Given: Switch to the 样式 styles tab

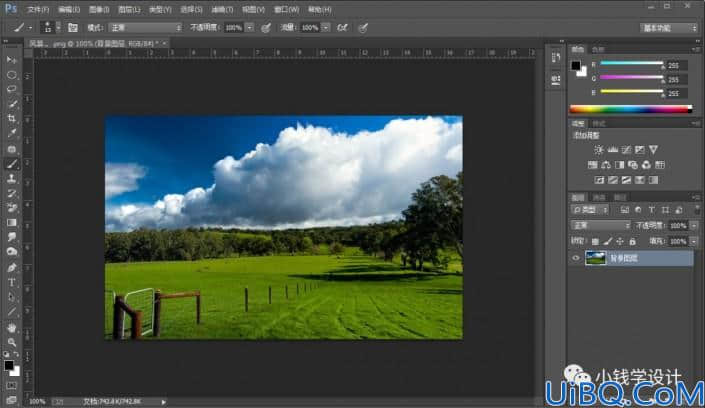Looking at the screenshot, I should (x=599, y=124).
